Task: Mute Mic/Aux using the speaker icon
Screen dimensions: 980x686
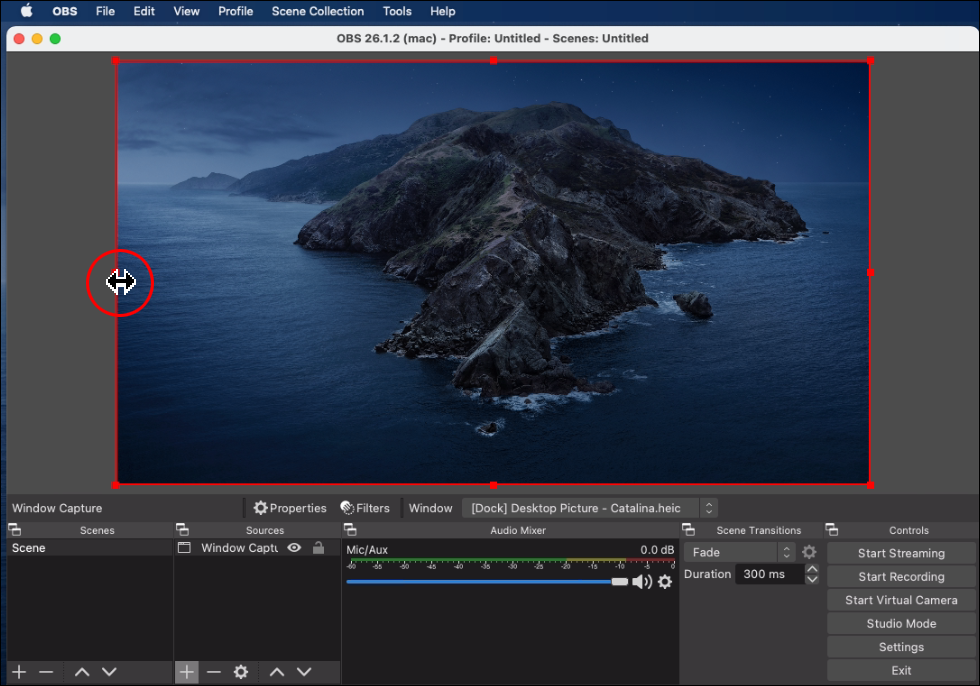Action: click(642, 581)
